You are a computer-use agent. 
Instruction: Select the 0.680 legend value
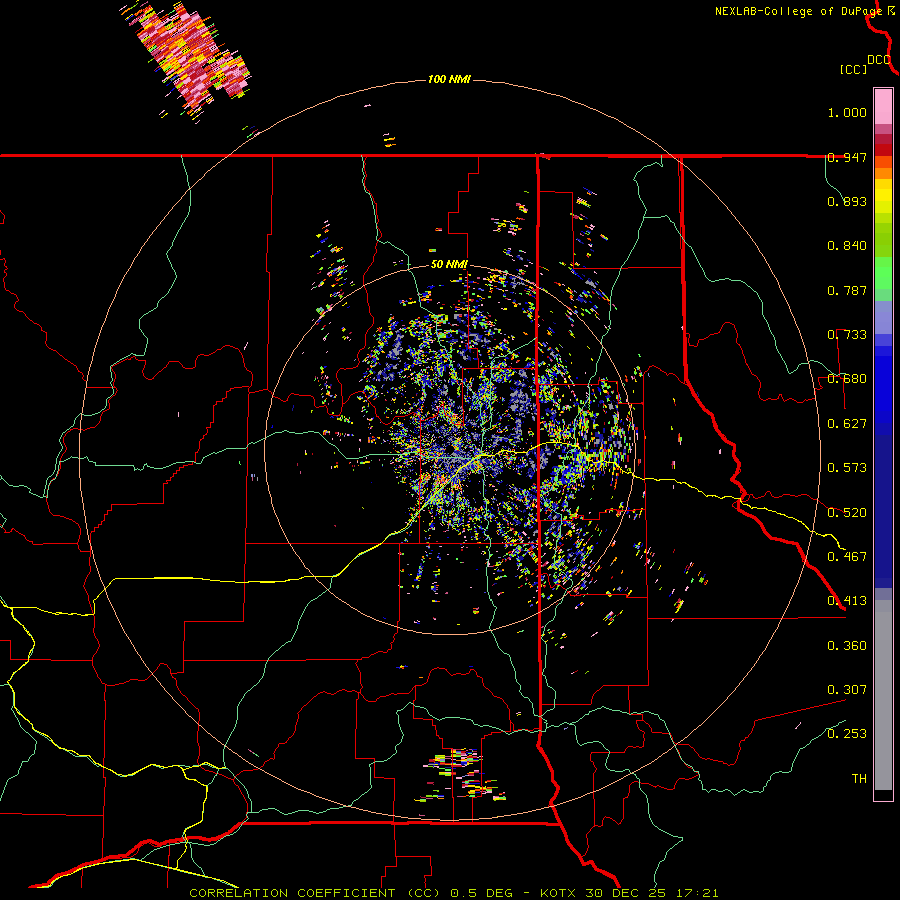pos(847,379)
